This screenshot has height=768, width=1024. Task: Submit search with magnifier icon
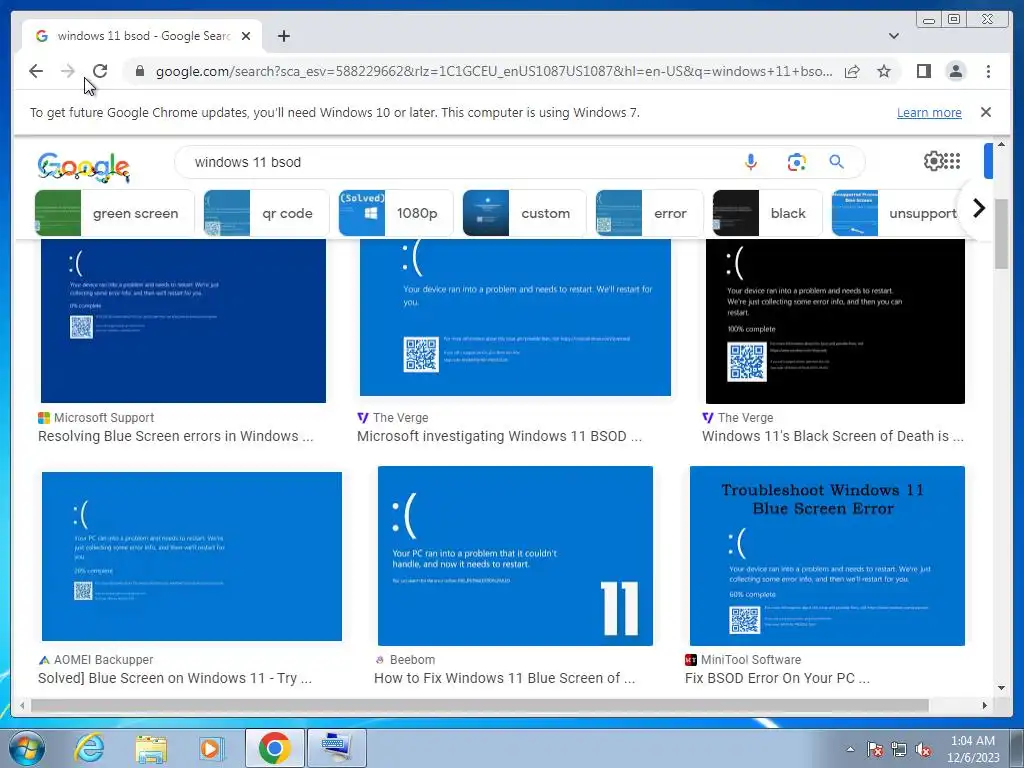pos(837,162)
